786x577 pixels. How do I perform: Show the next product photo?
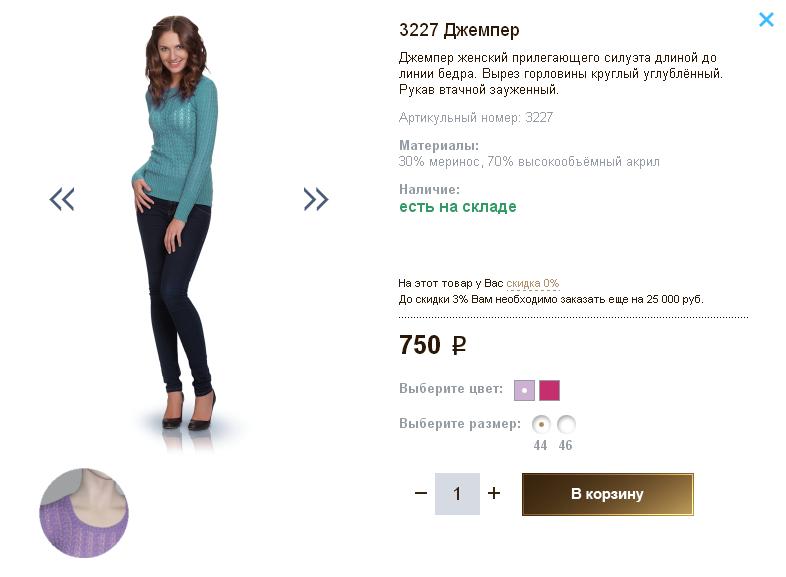click(316, 199)
